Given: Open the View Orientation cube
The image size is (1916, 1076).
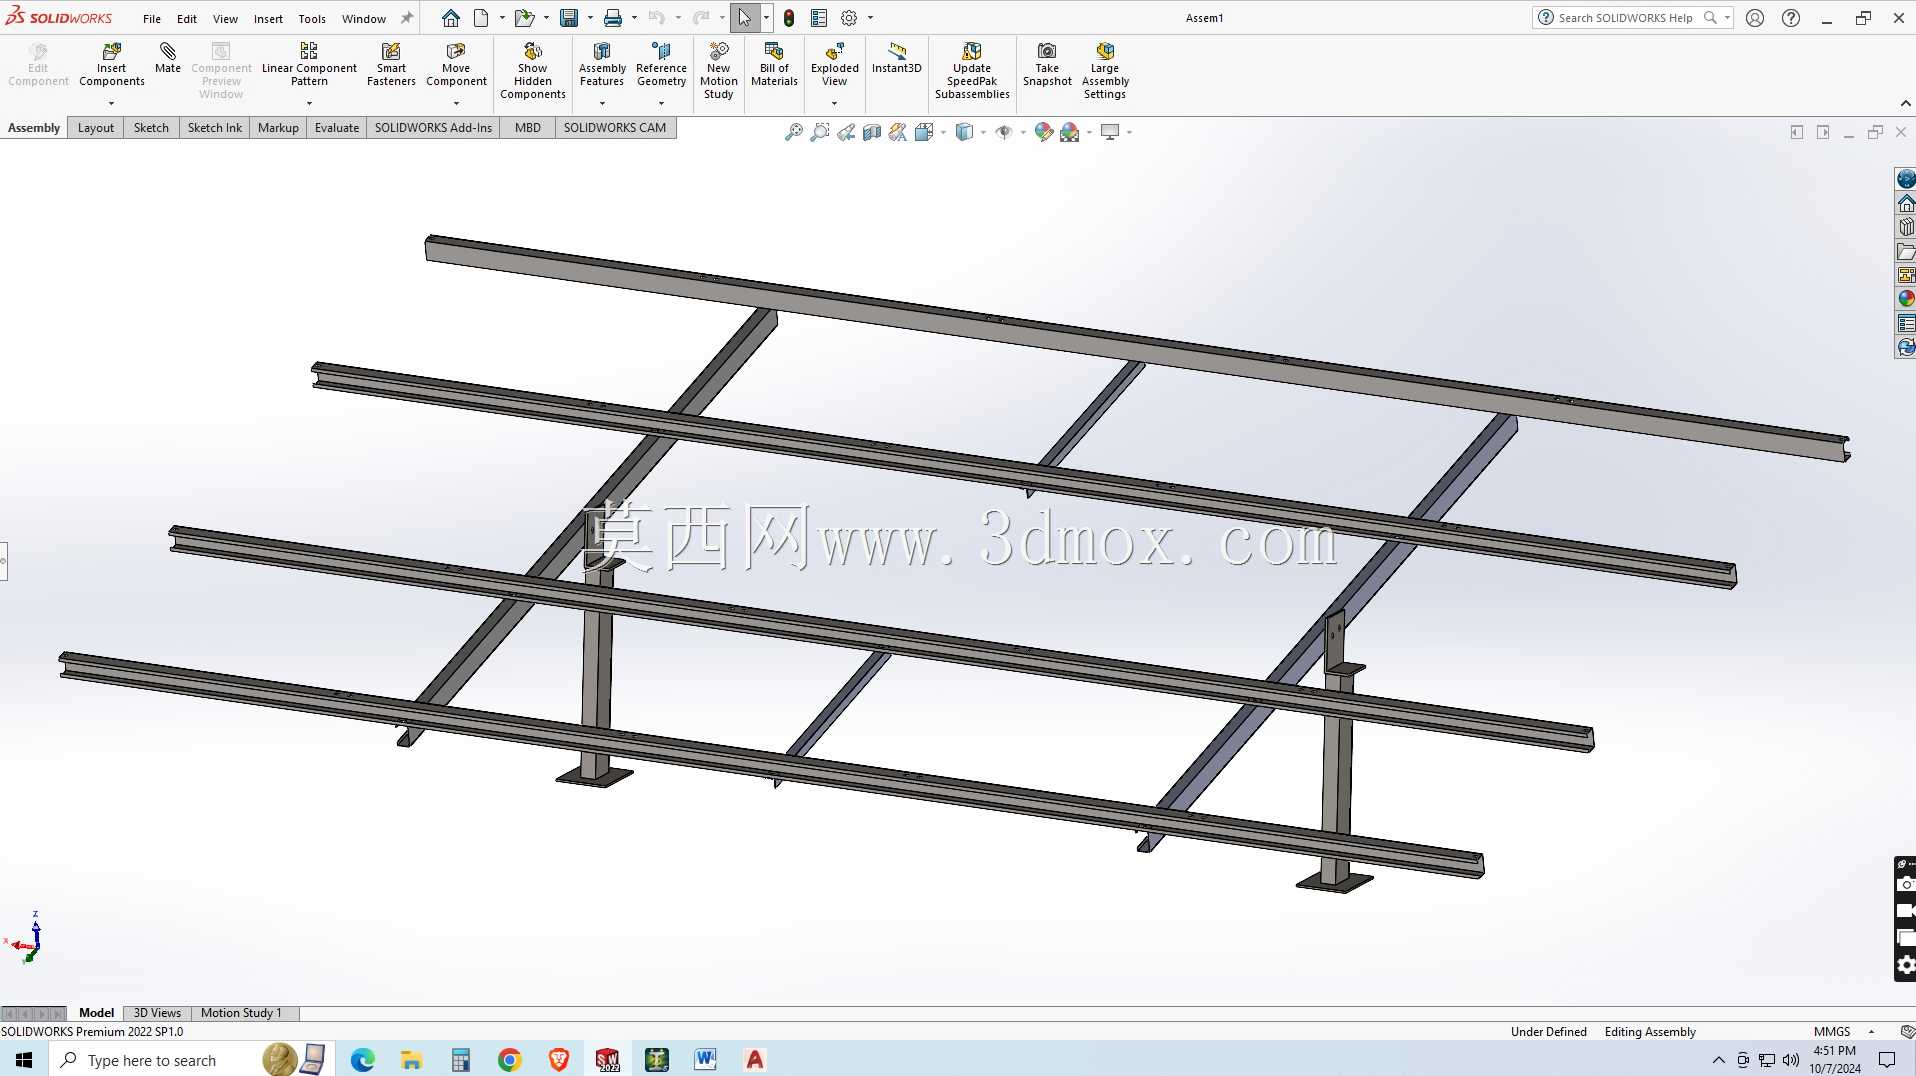Looking at the screenshot, I should (924, 132).
